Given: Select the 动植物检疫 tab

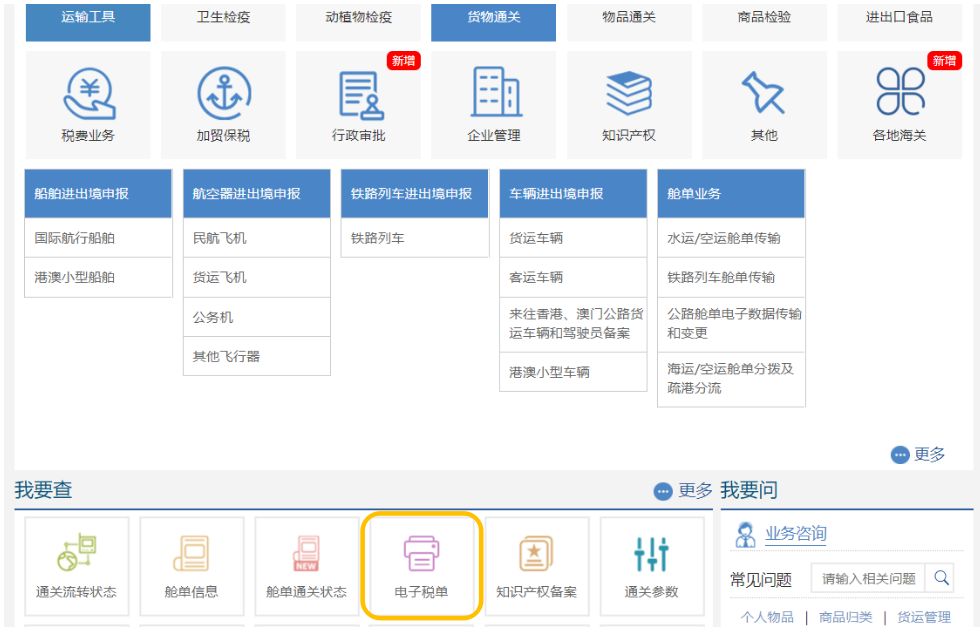Looking at the screenshot, I should (x=358, y=22).
